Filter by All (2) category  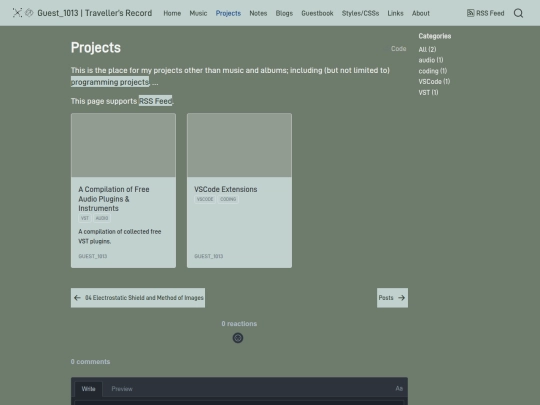(x=427, y=49)
